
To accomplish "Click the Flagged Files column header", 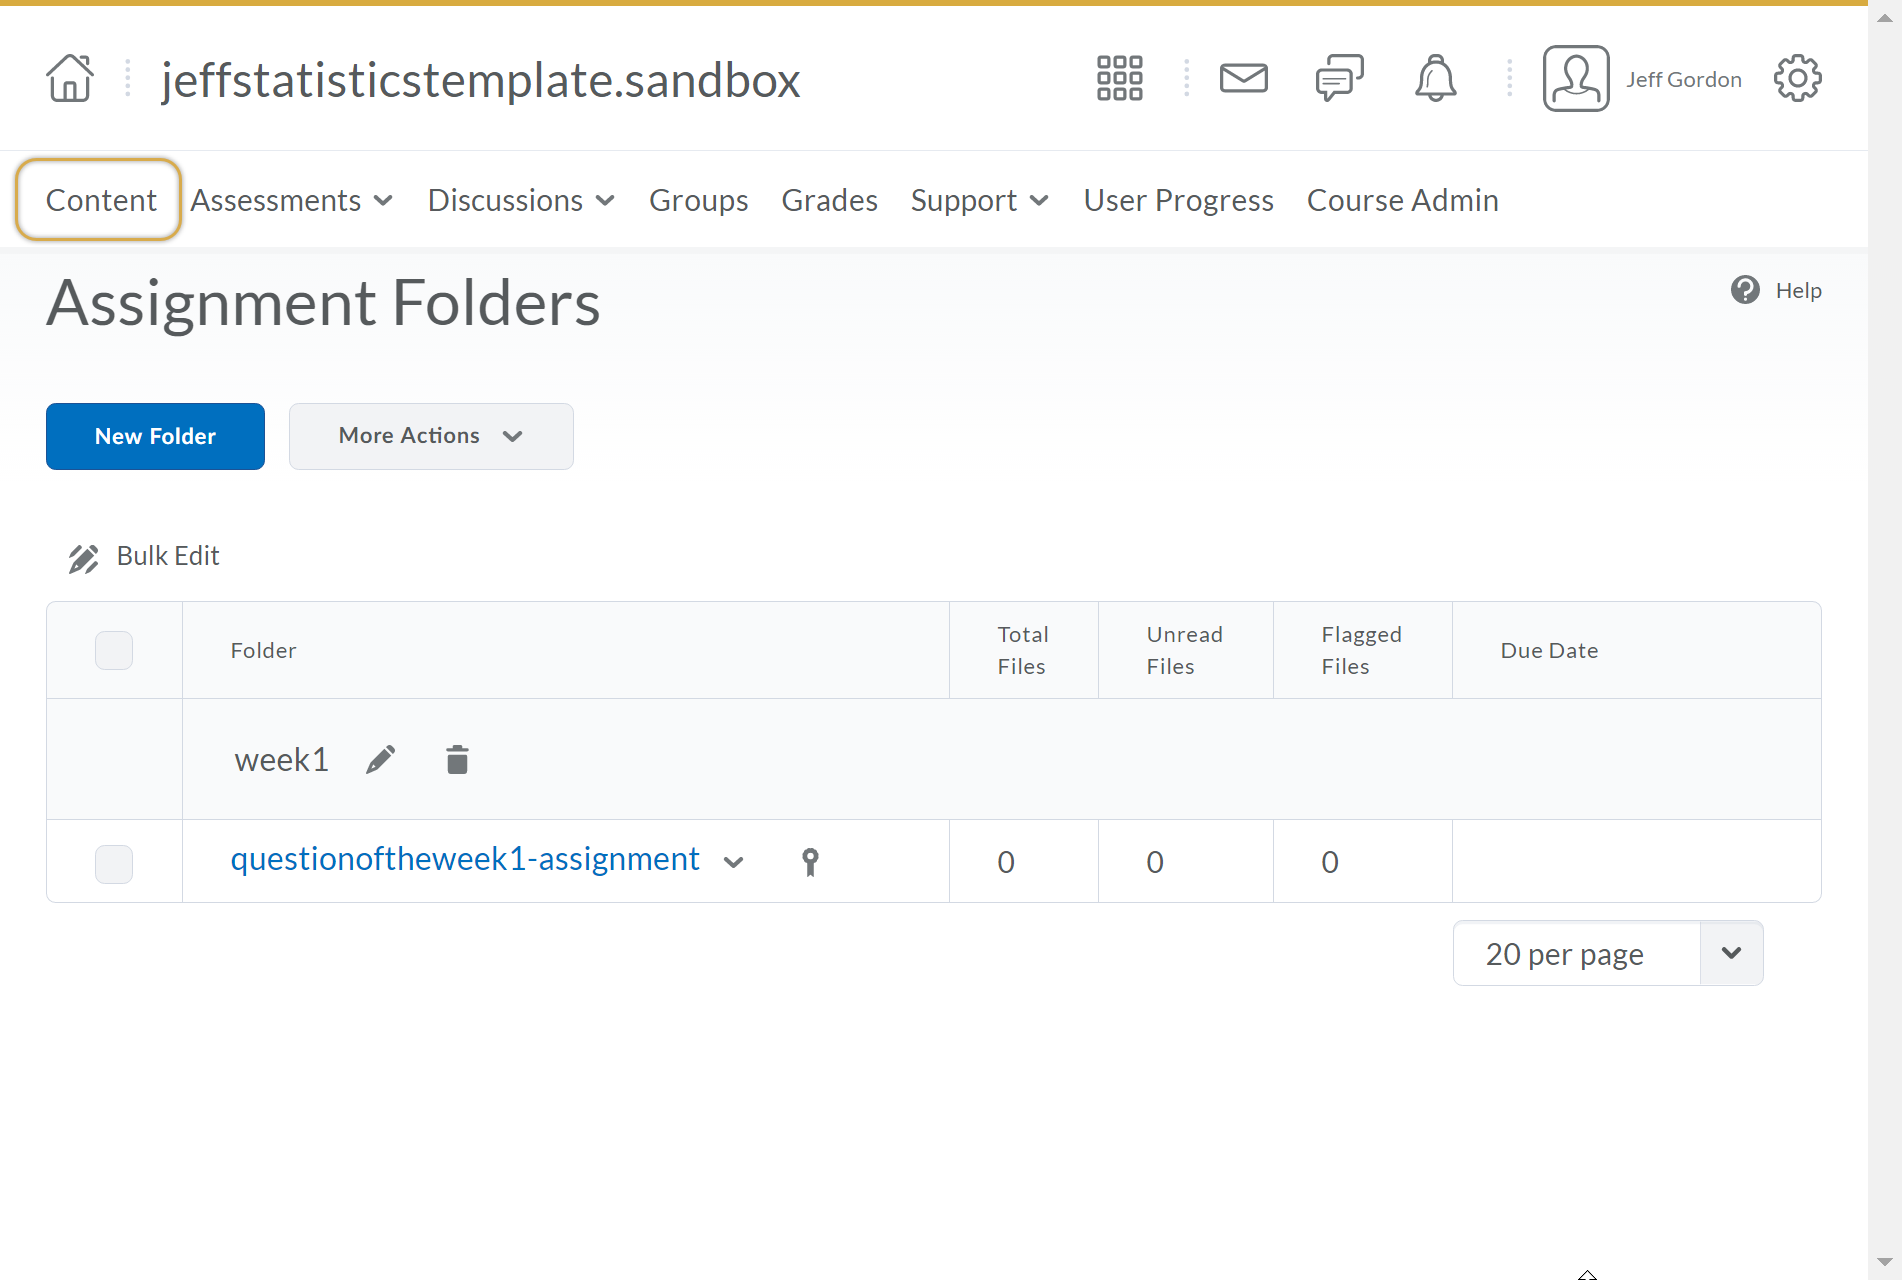I will pos(1361,650).
